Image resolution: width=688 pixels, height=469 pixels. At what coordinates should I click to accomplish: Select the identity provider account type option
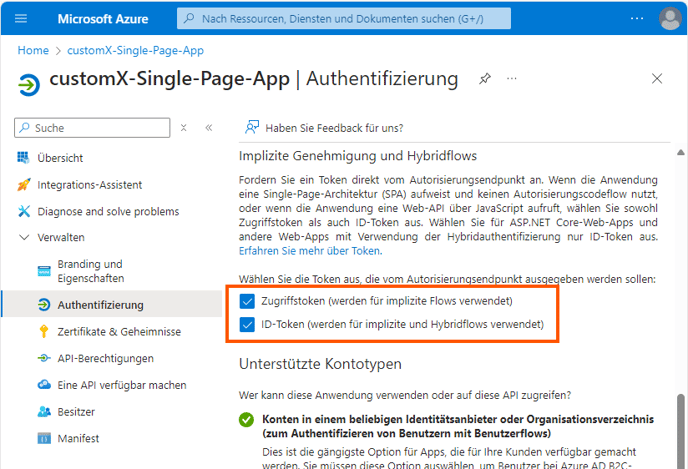pyautogui.click(x=246, y=419)
